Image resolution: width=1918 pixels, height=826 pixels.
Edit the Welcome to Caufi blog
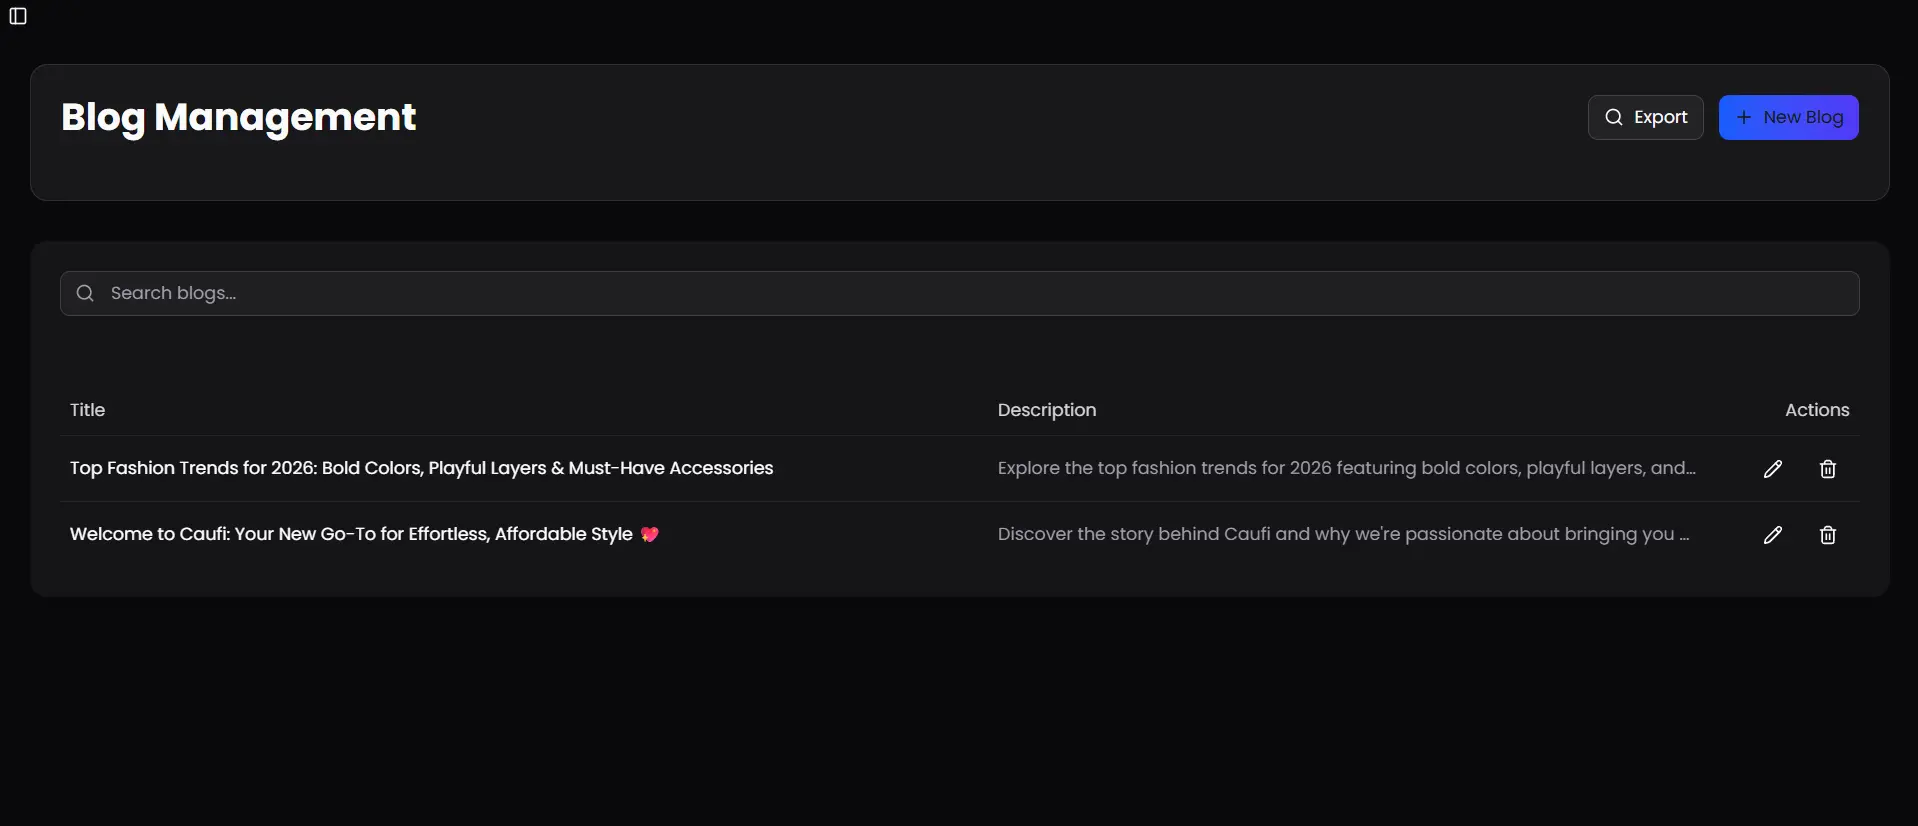tap(1773, 535)
